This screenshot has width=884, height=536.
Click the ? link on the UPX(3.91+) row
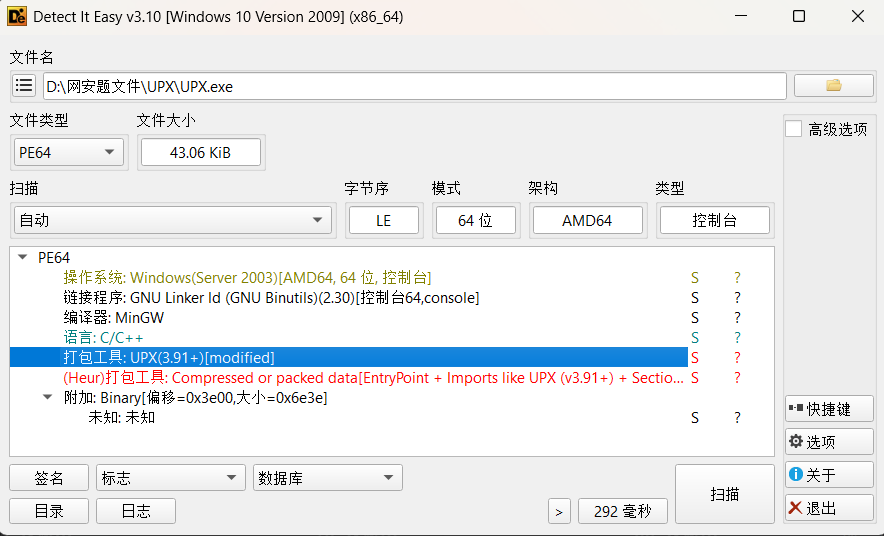coord(737,357)
